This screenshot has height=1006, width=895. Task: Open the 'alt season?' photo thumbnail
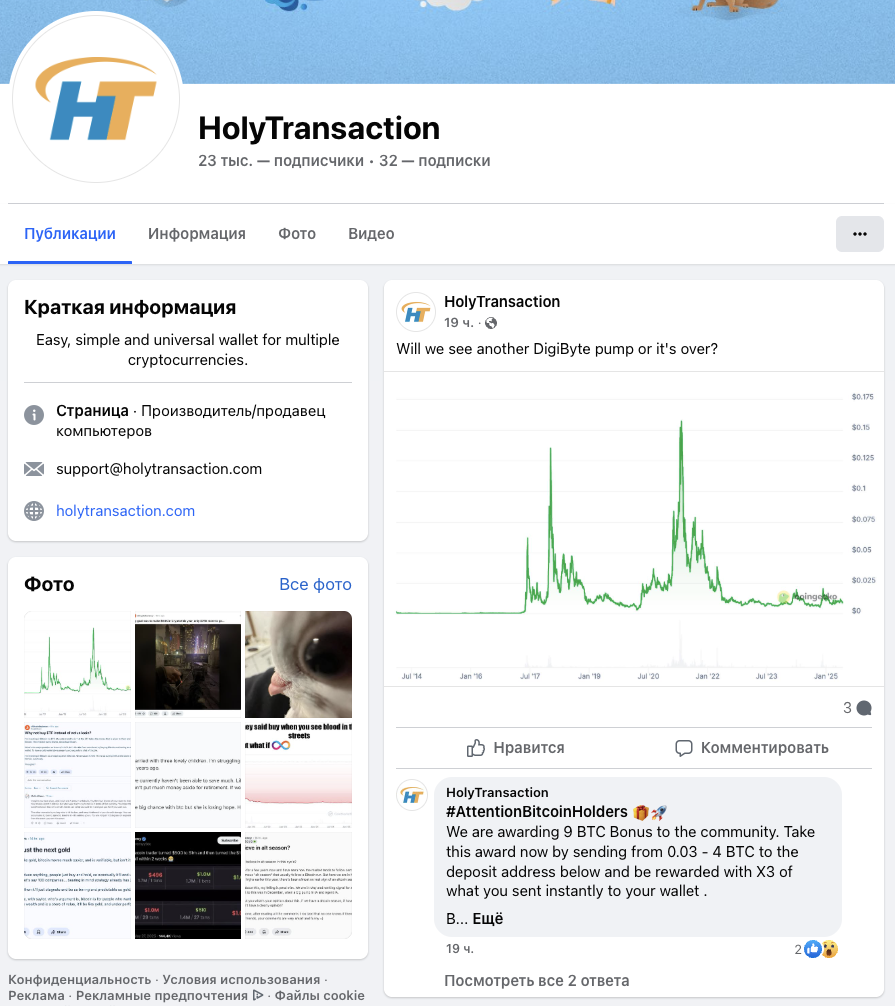click(298, 885)
